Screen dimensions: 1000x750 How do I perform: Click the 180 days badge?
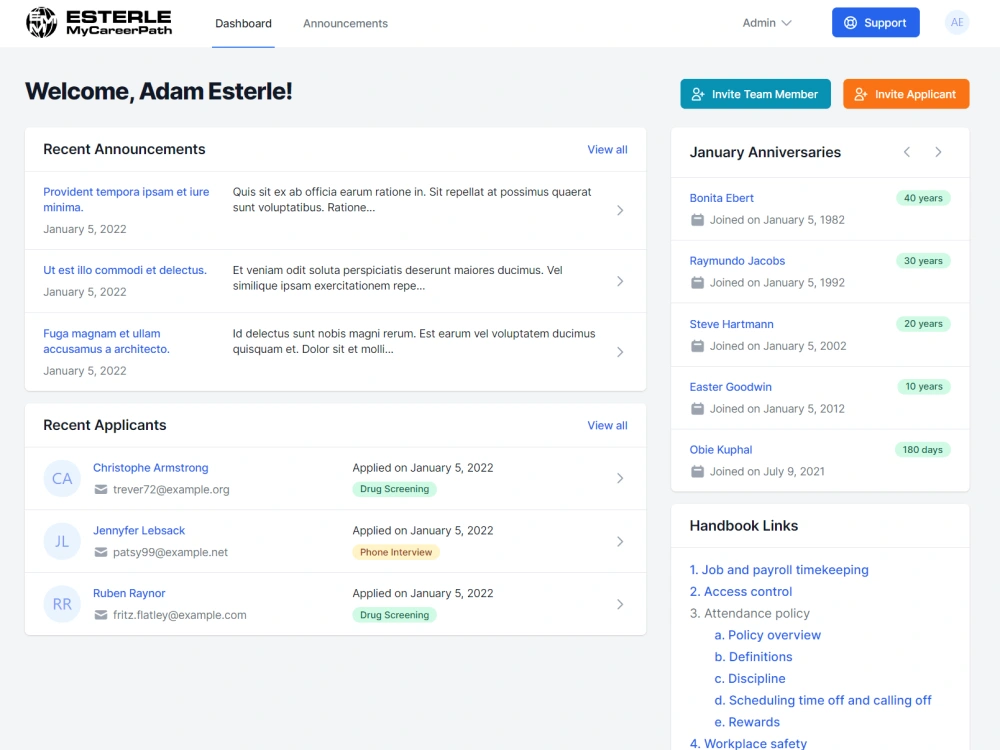922,450
